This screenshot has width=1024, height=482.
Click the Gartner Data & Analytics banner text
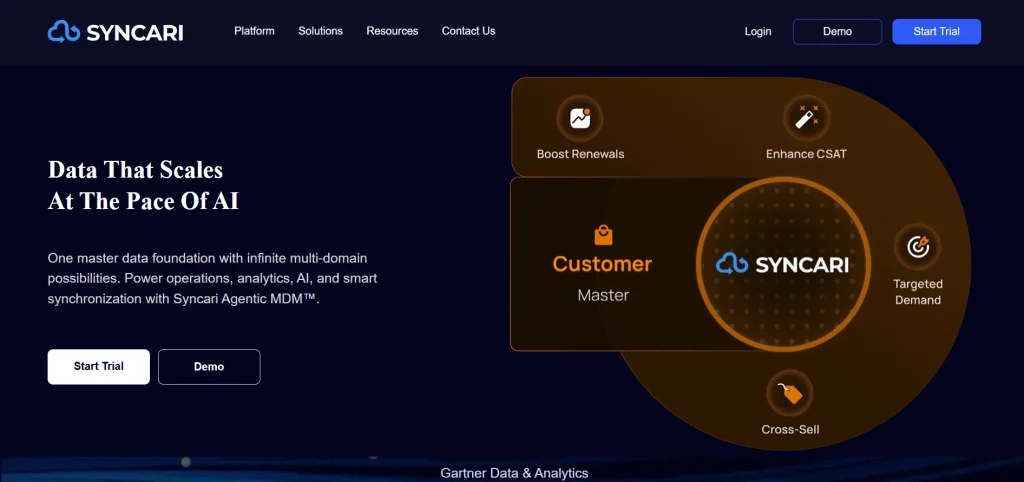pyautogui.click(x=514, y=473)
